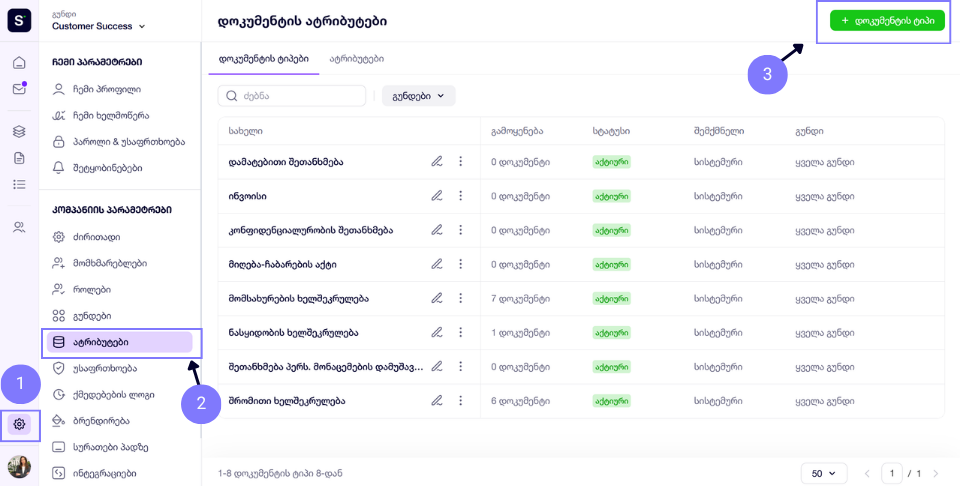Click აქტიური status badge in ინვოისი row
This screenshot has width=960, height=486.
[x=612, y=196]
